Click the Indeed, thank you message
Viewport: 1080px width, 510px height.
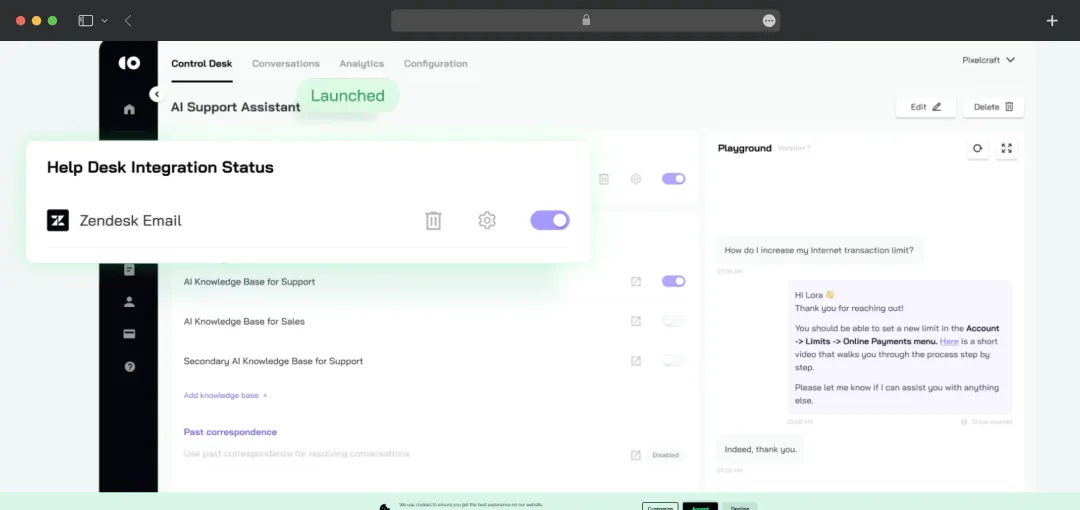760,449
